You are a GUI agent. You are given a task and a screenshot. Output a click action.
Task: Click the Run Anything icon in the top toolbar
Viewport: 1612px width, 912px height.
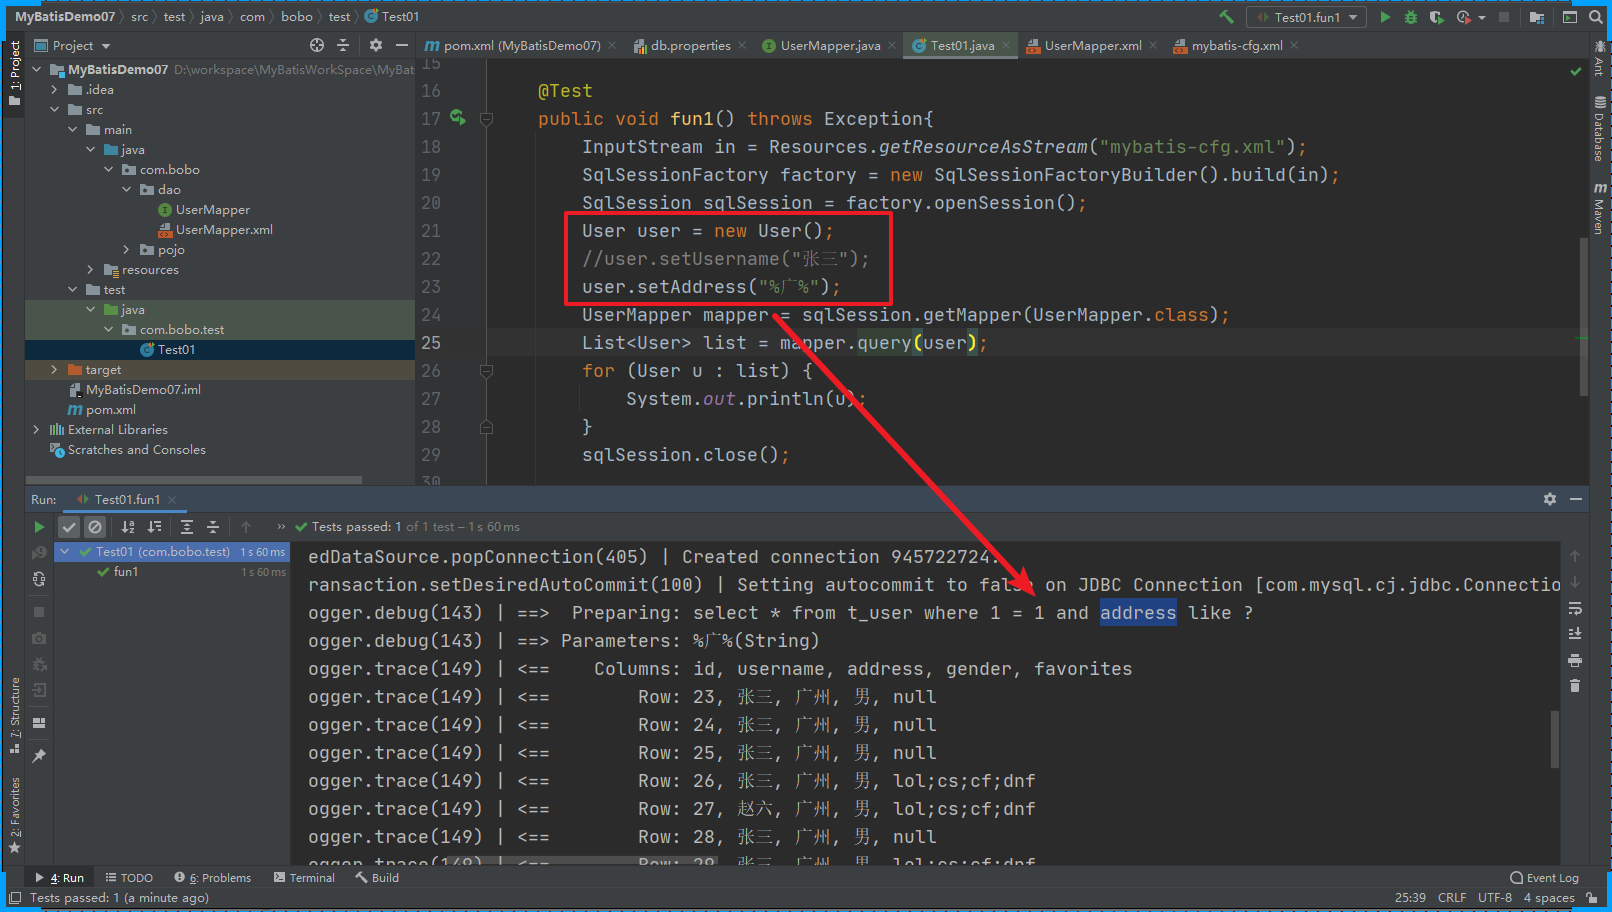[1569, 17]
